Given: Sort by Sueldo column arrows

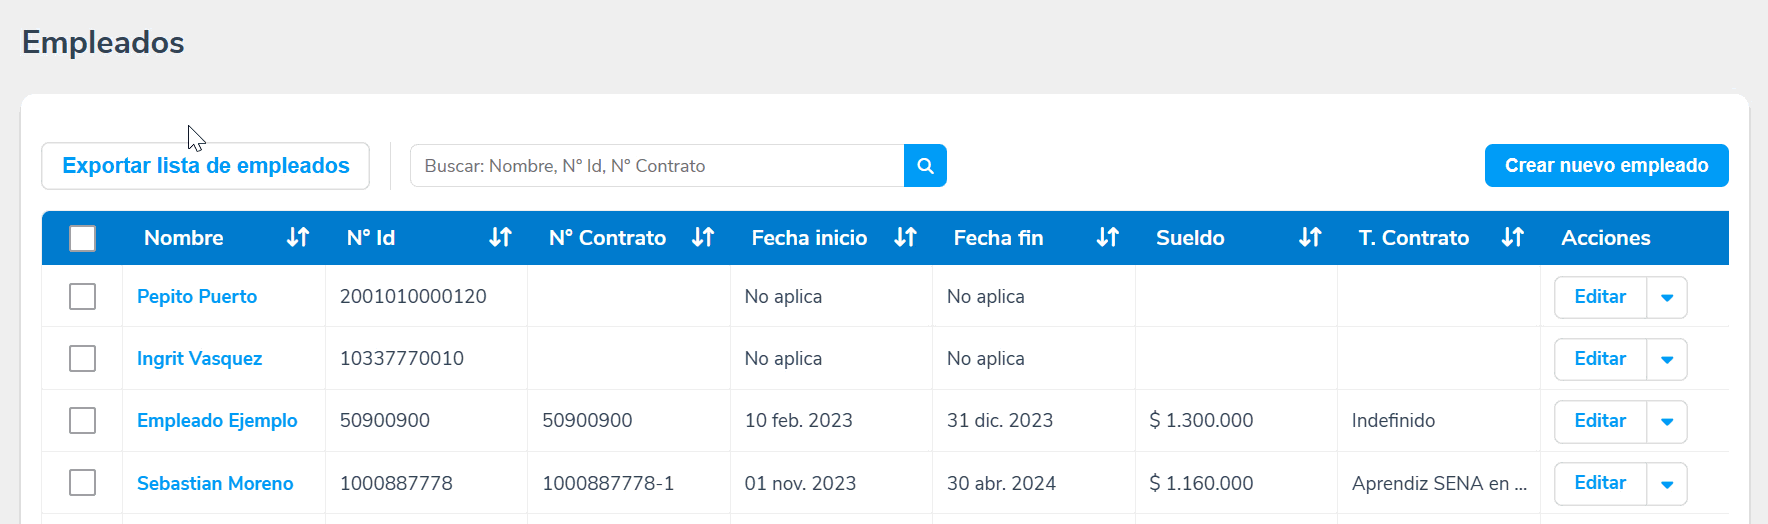Looking at the screenshot, I should [x=1310, y=238].
